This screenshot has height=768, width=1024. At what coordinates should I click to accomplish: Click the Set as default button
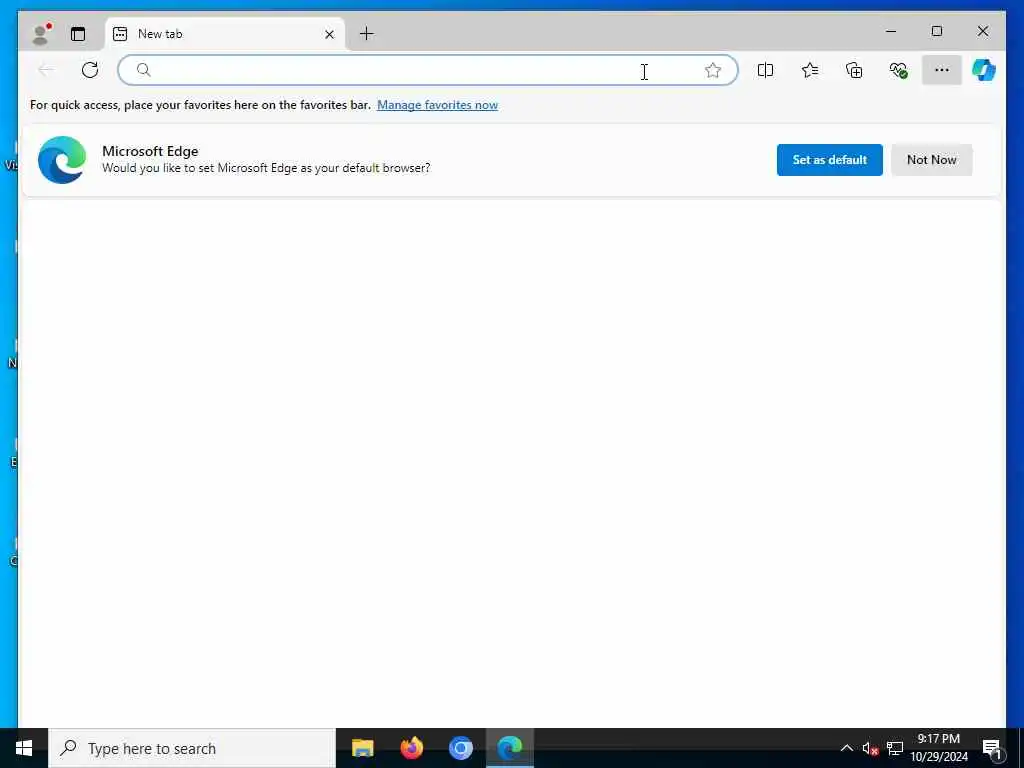click(829, 160)
